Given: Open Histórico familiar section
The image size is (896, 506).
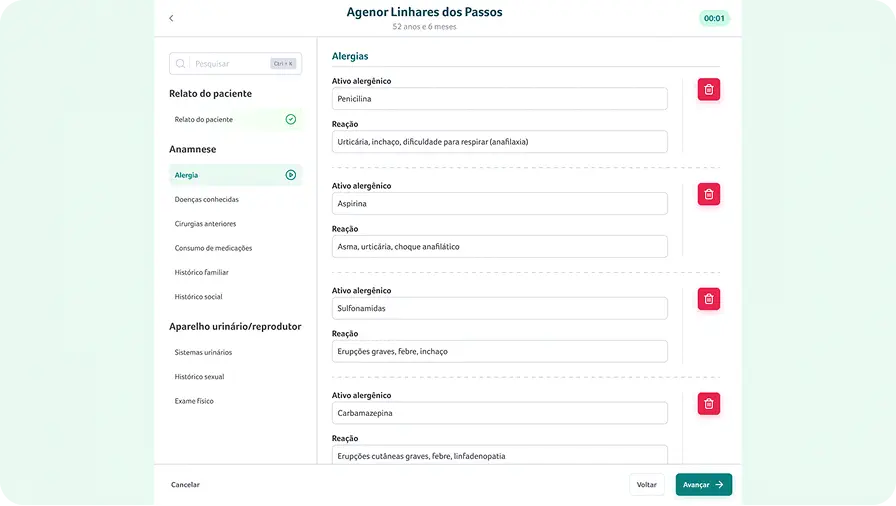Looking at the screenshot, I should 202,272.
